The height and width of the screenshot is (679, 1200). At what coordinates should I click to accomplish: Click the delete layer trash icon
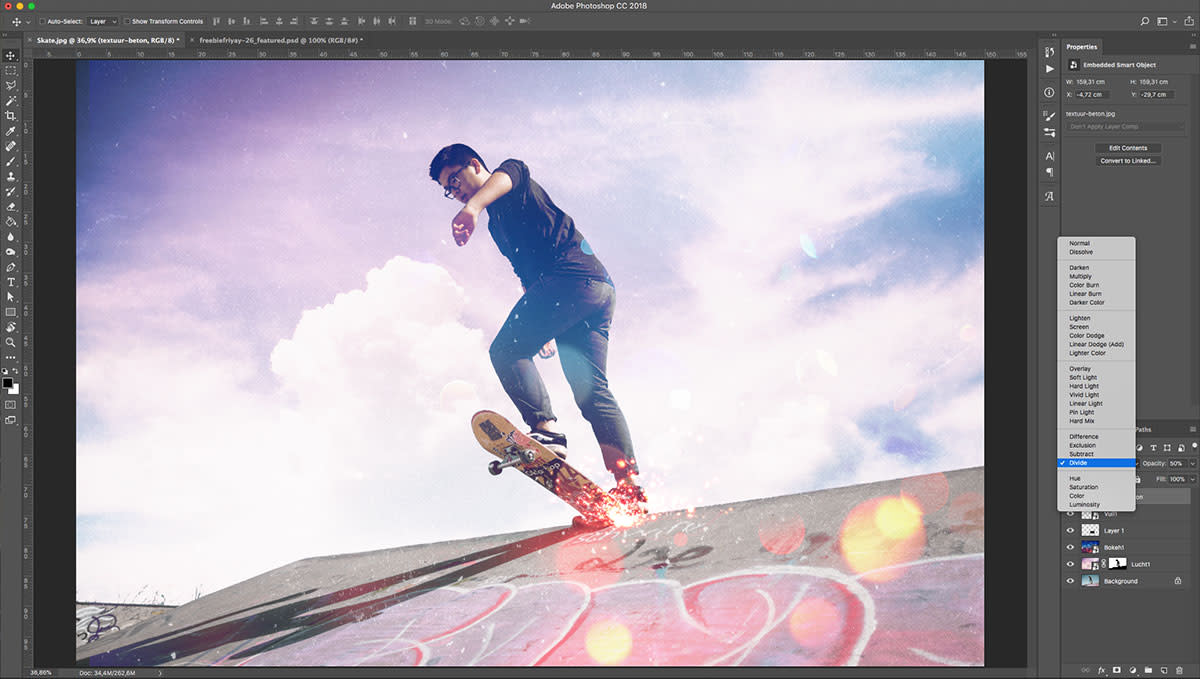[x=1181, y=669]
